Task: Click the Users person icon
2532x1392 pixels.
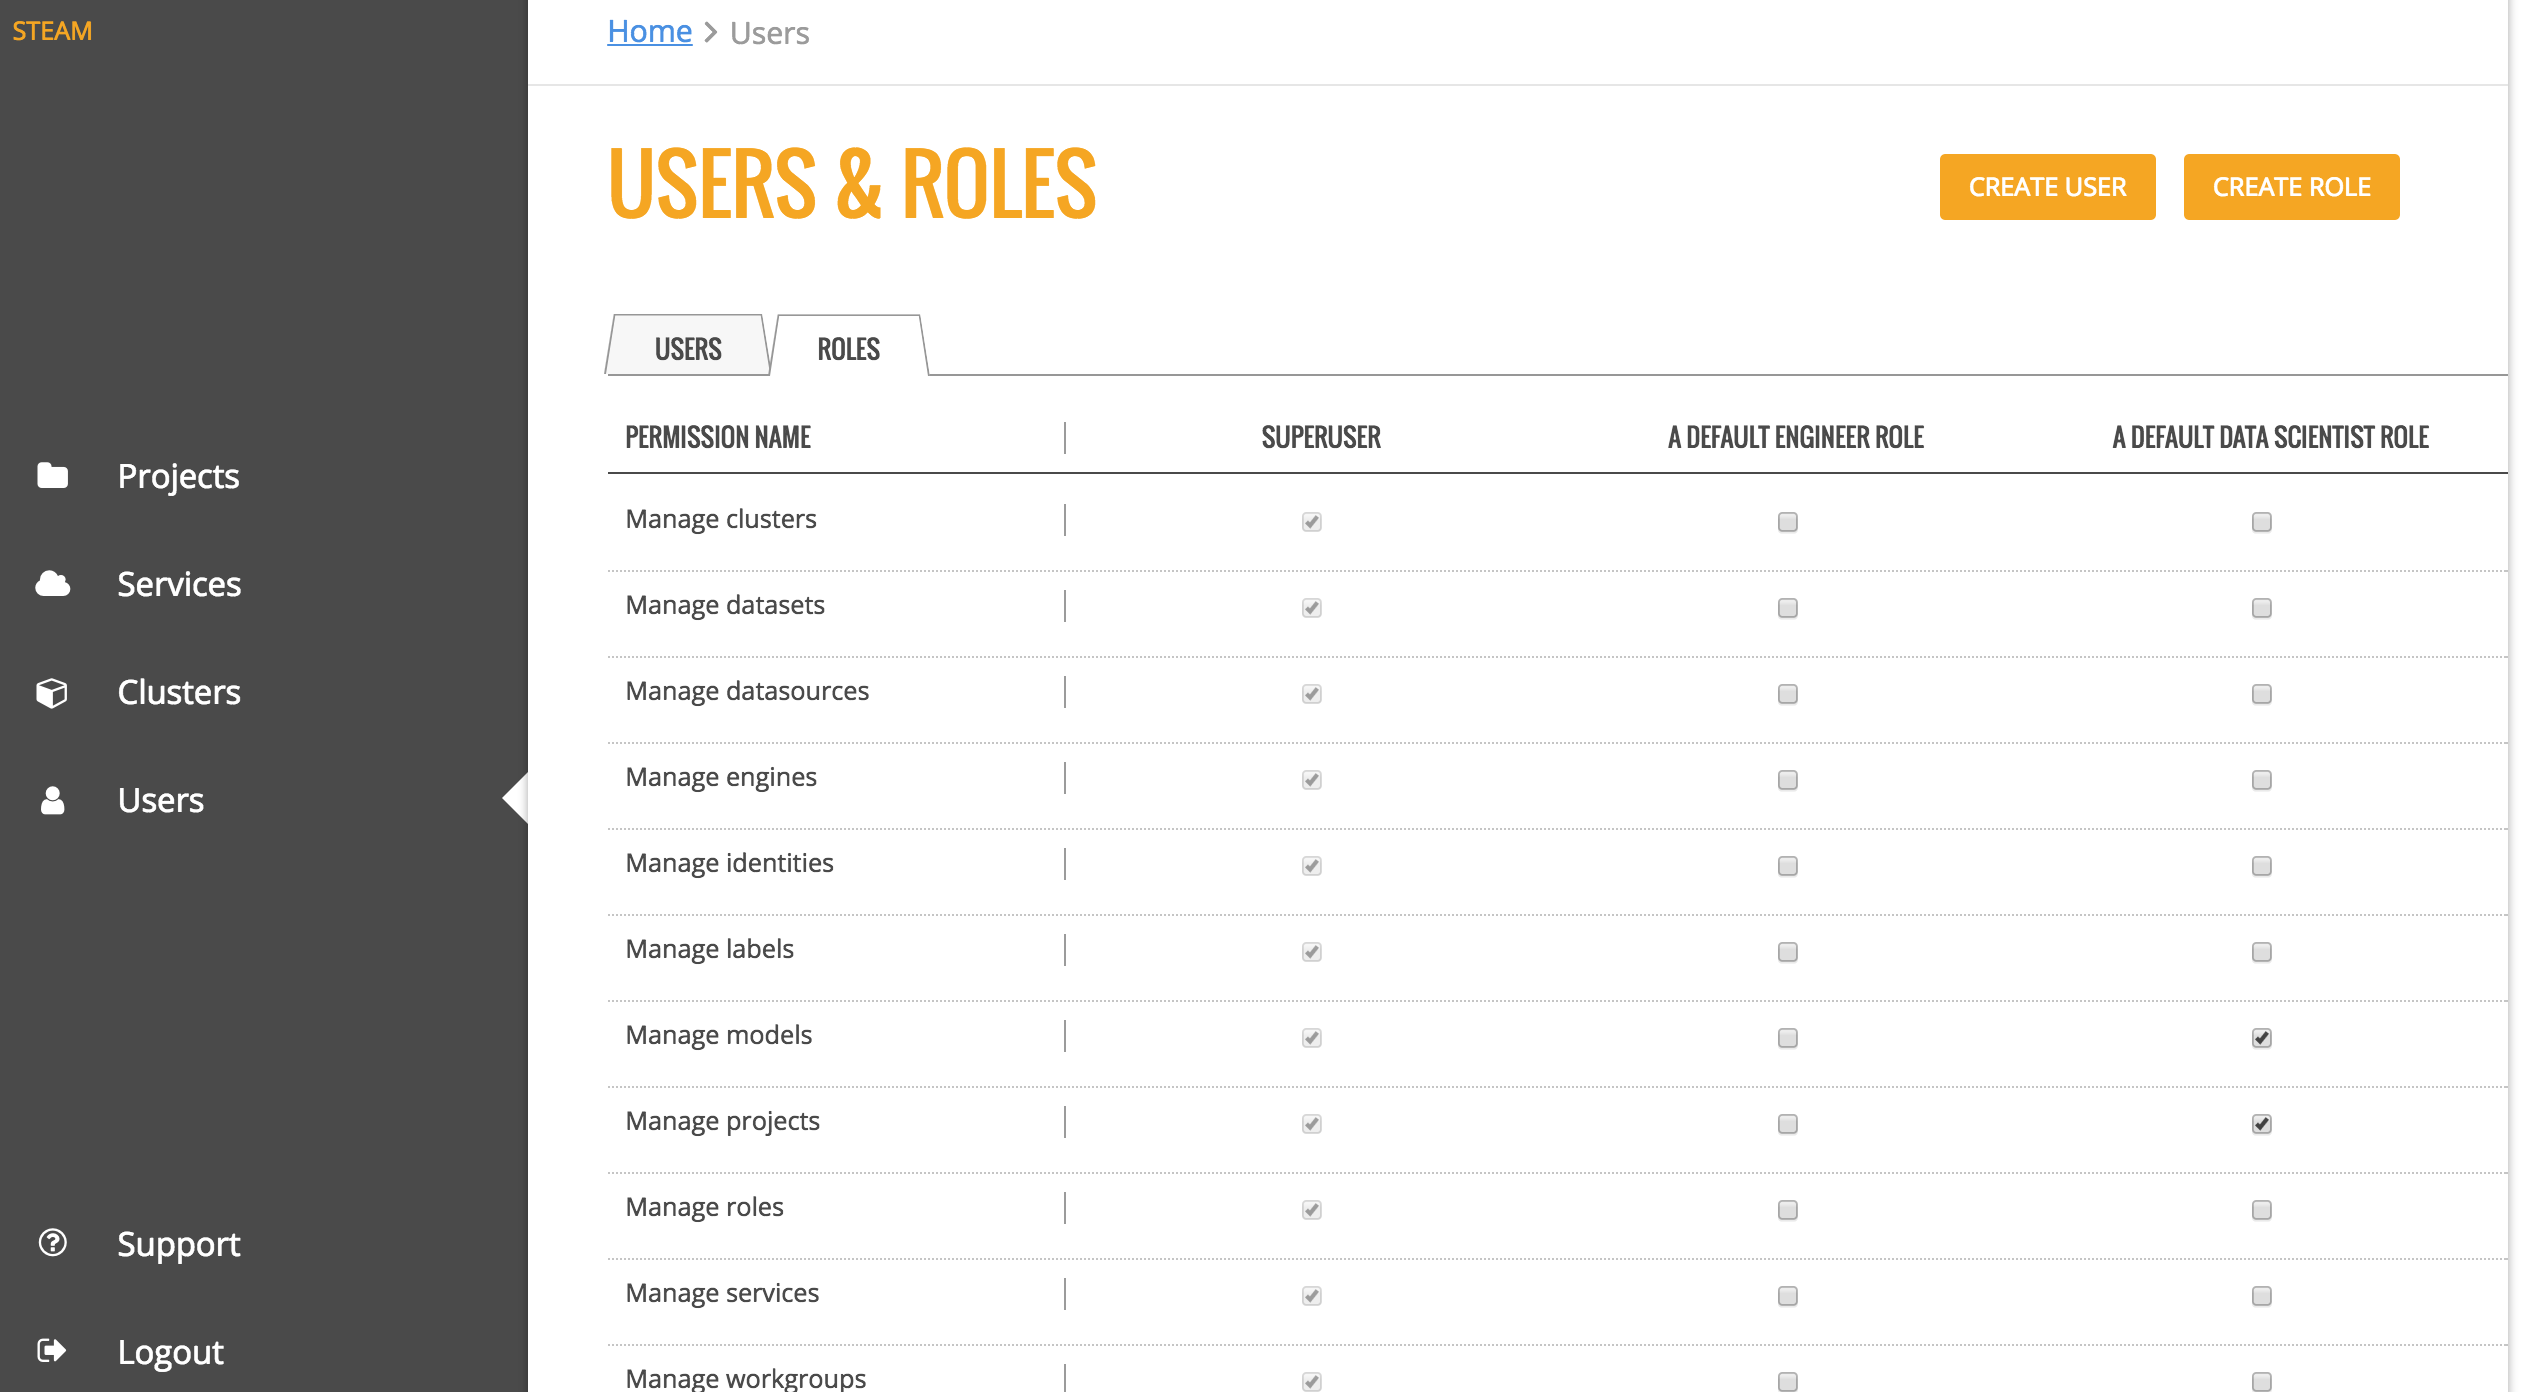Action: (52, 800)
